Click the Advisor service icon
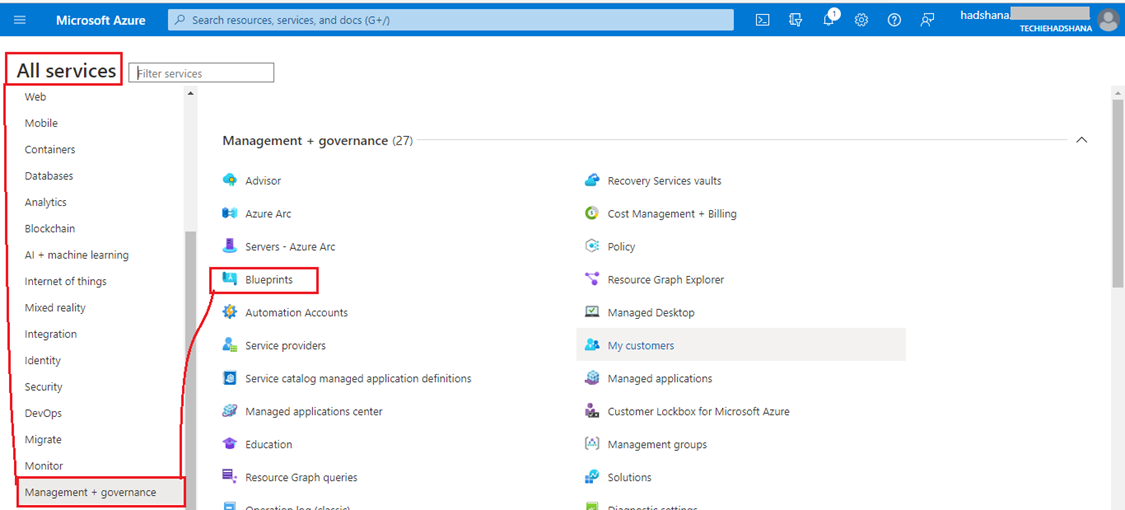The height and width of the screenshot is (510, 1125). [230, 181]
